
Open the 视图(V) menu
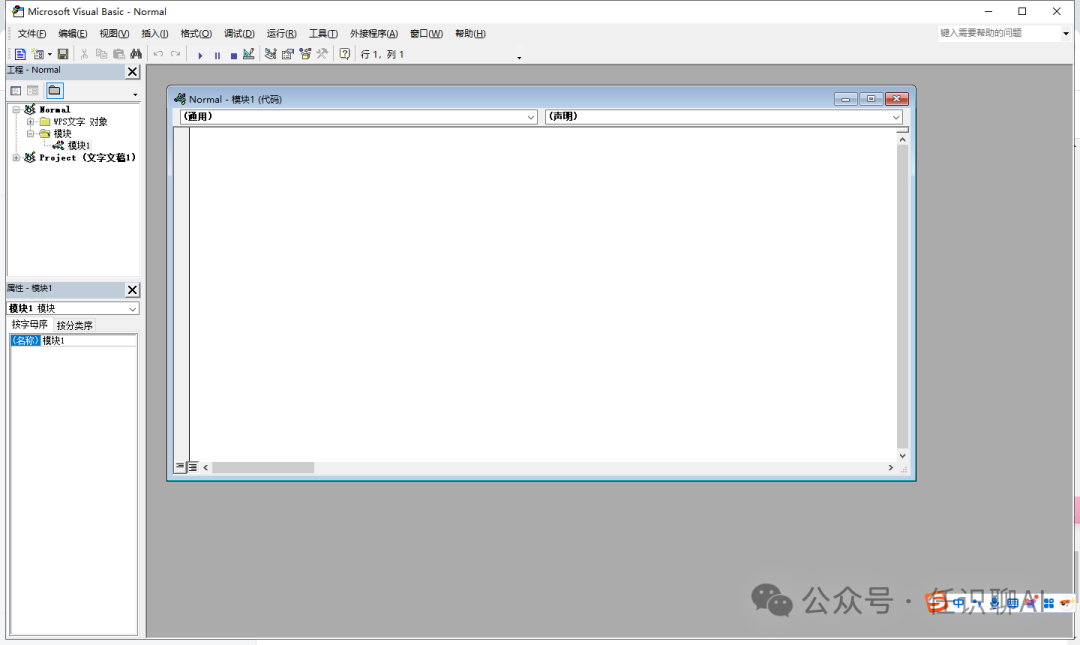click(x=114, y=34)
